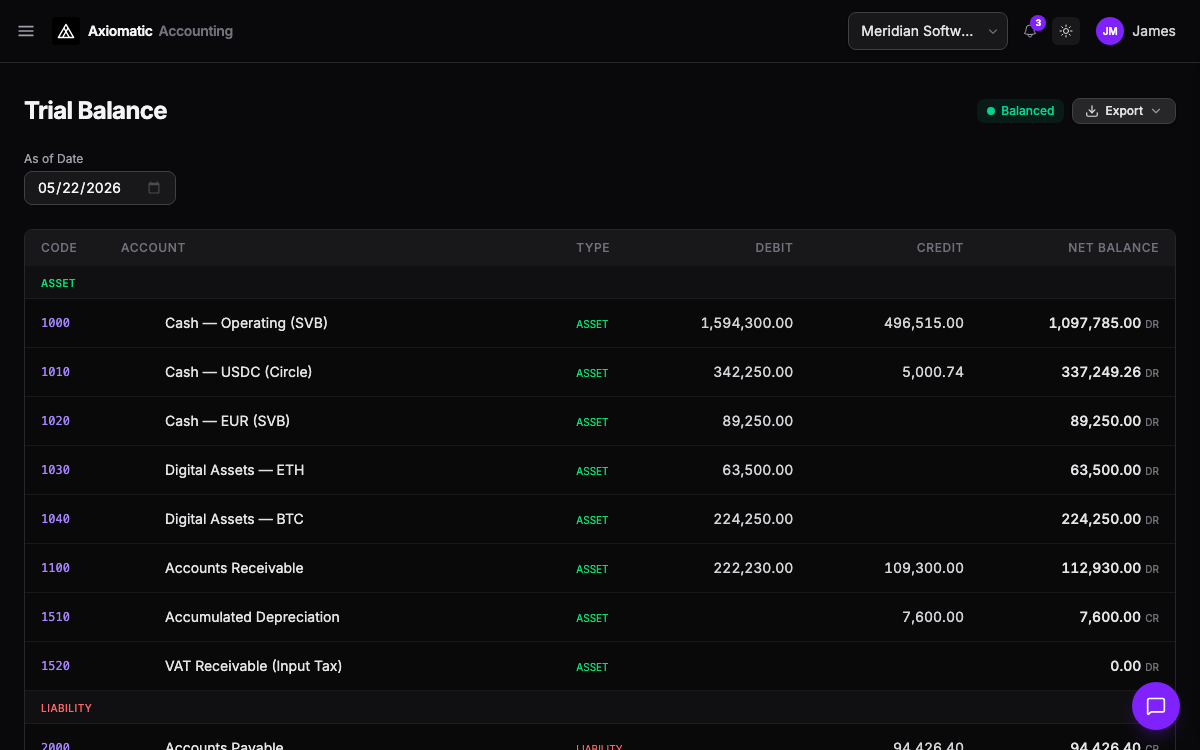Click Cash — Operating (SVB) account name
The height and width of the screenshot is (750, 1200).
point(246,323)
